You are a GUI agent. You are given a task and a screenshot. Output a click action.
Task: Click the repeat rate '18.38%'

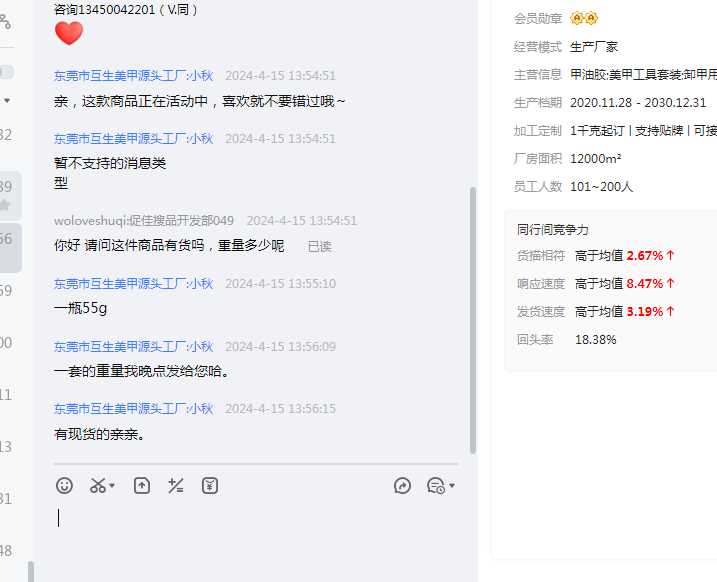click(595, 340)
